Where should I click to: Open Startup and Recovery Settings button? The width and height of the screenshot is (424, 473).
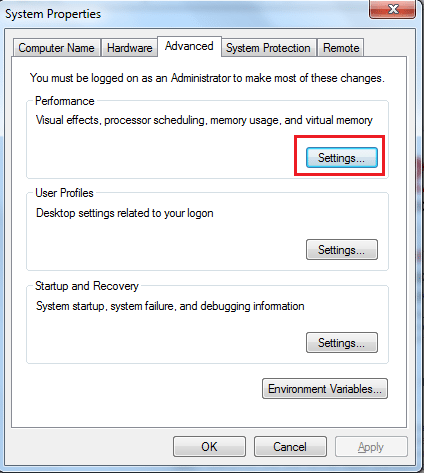[342, 342]
